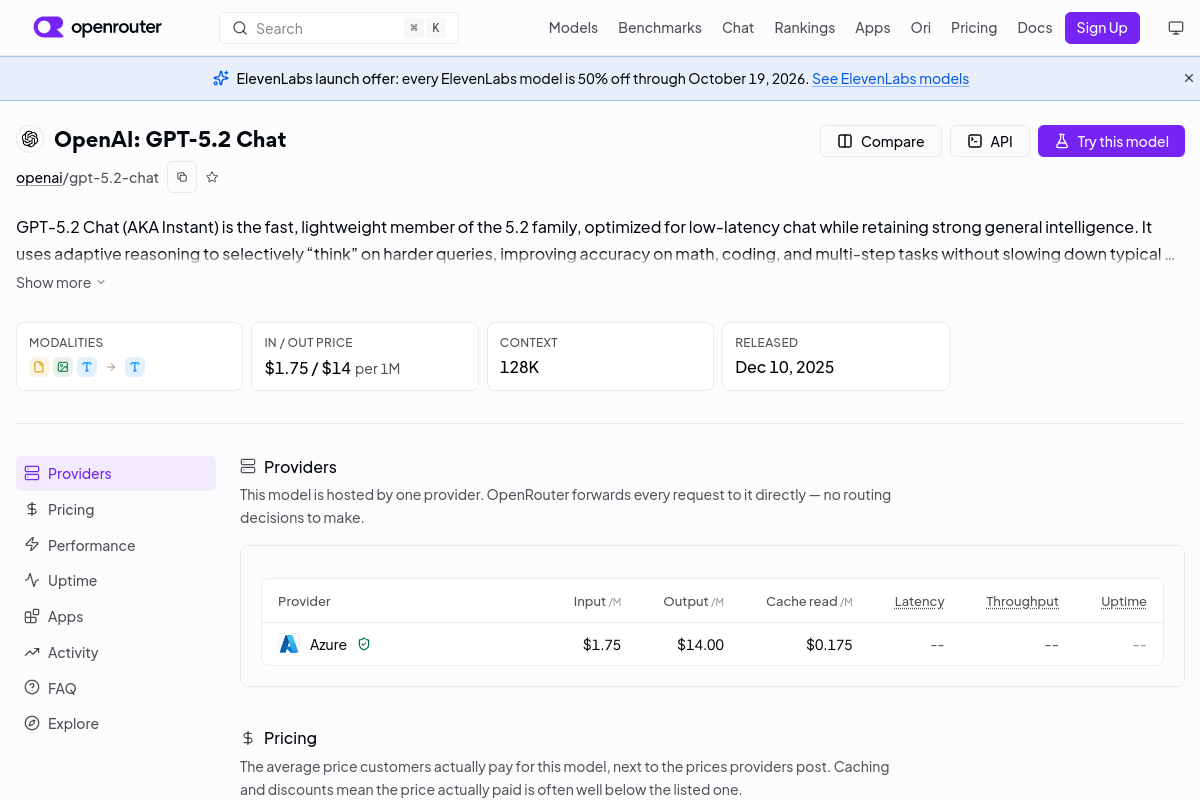
Task: Open the openai organization link
Action: pyautogui.click(x=39, y=178)
